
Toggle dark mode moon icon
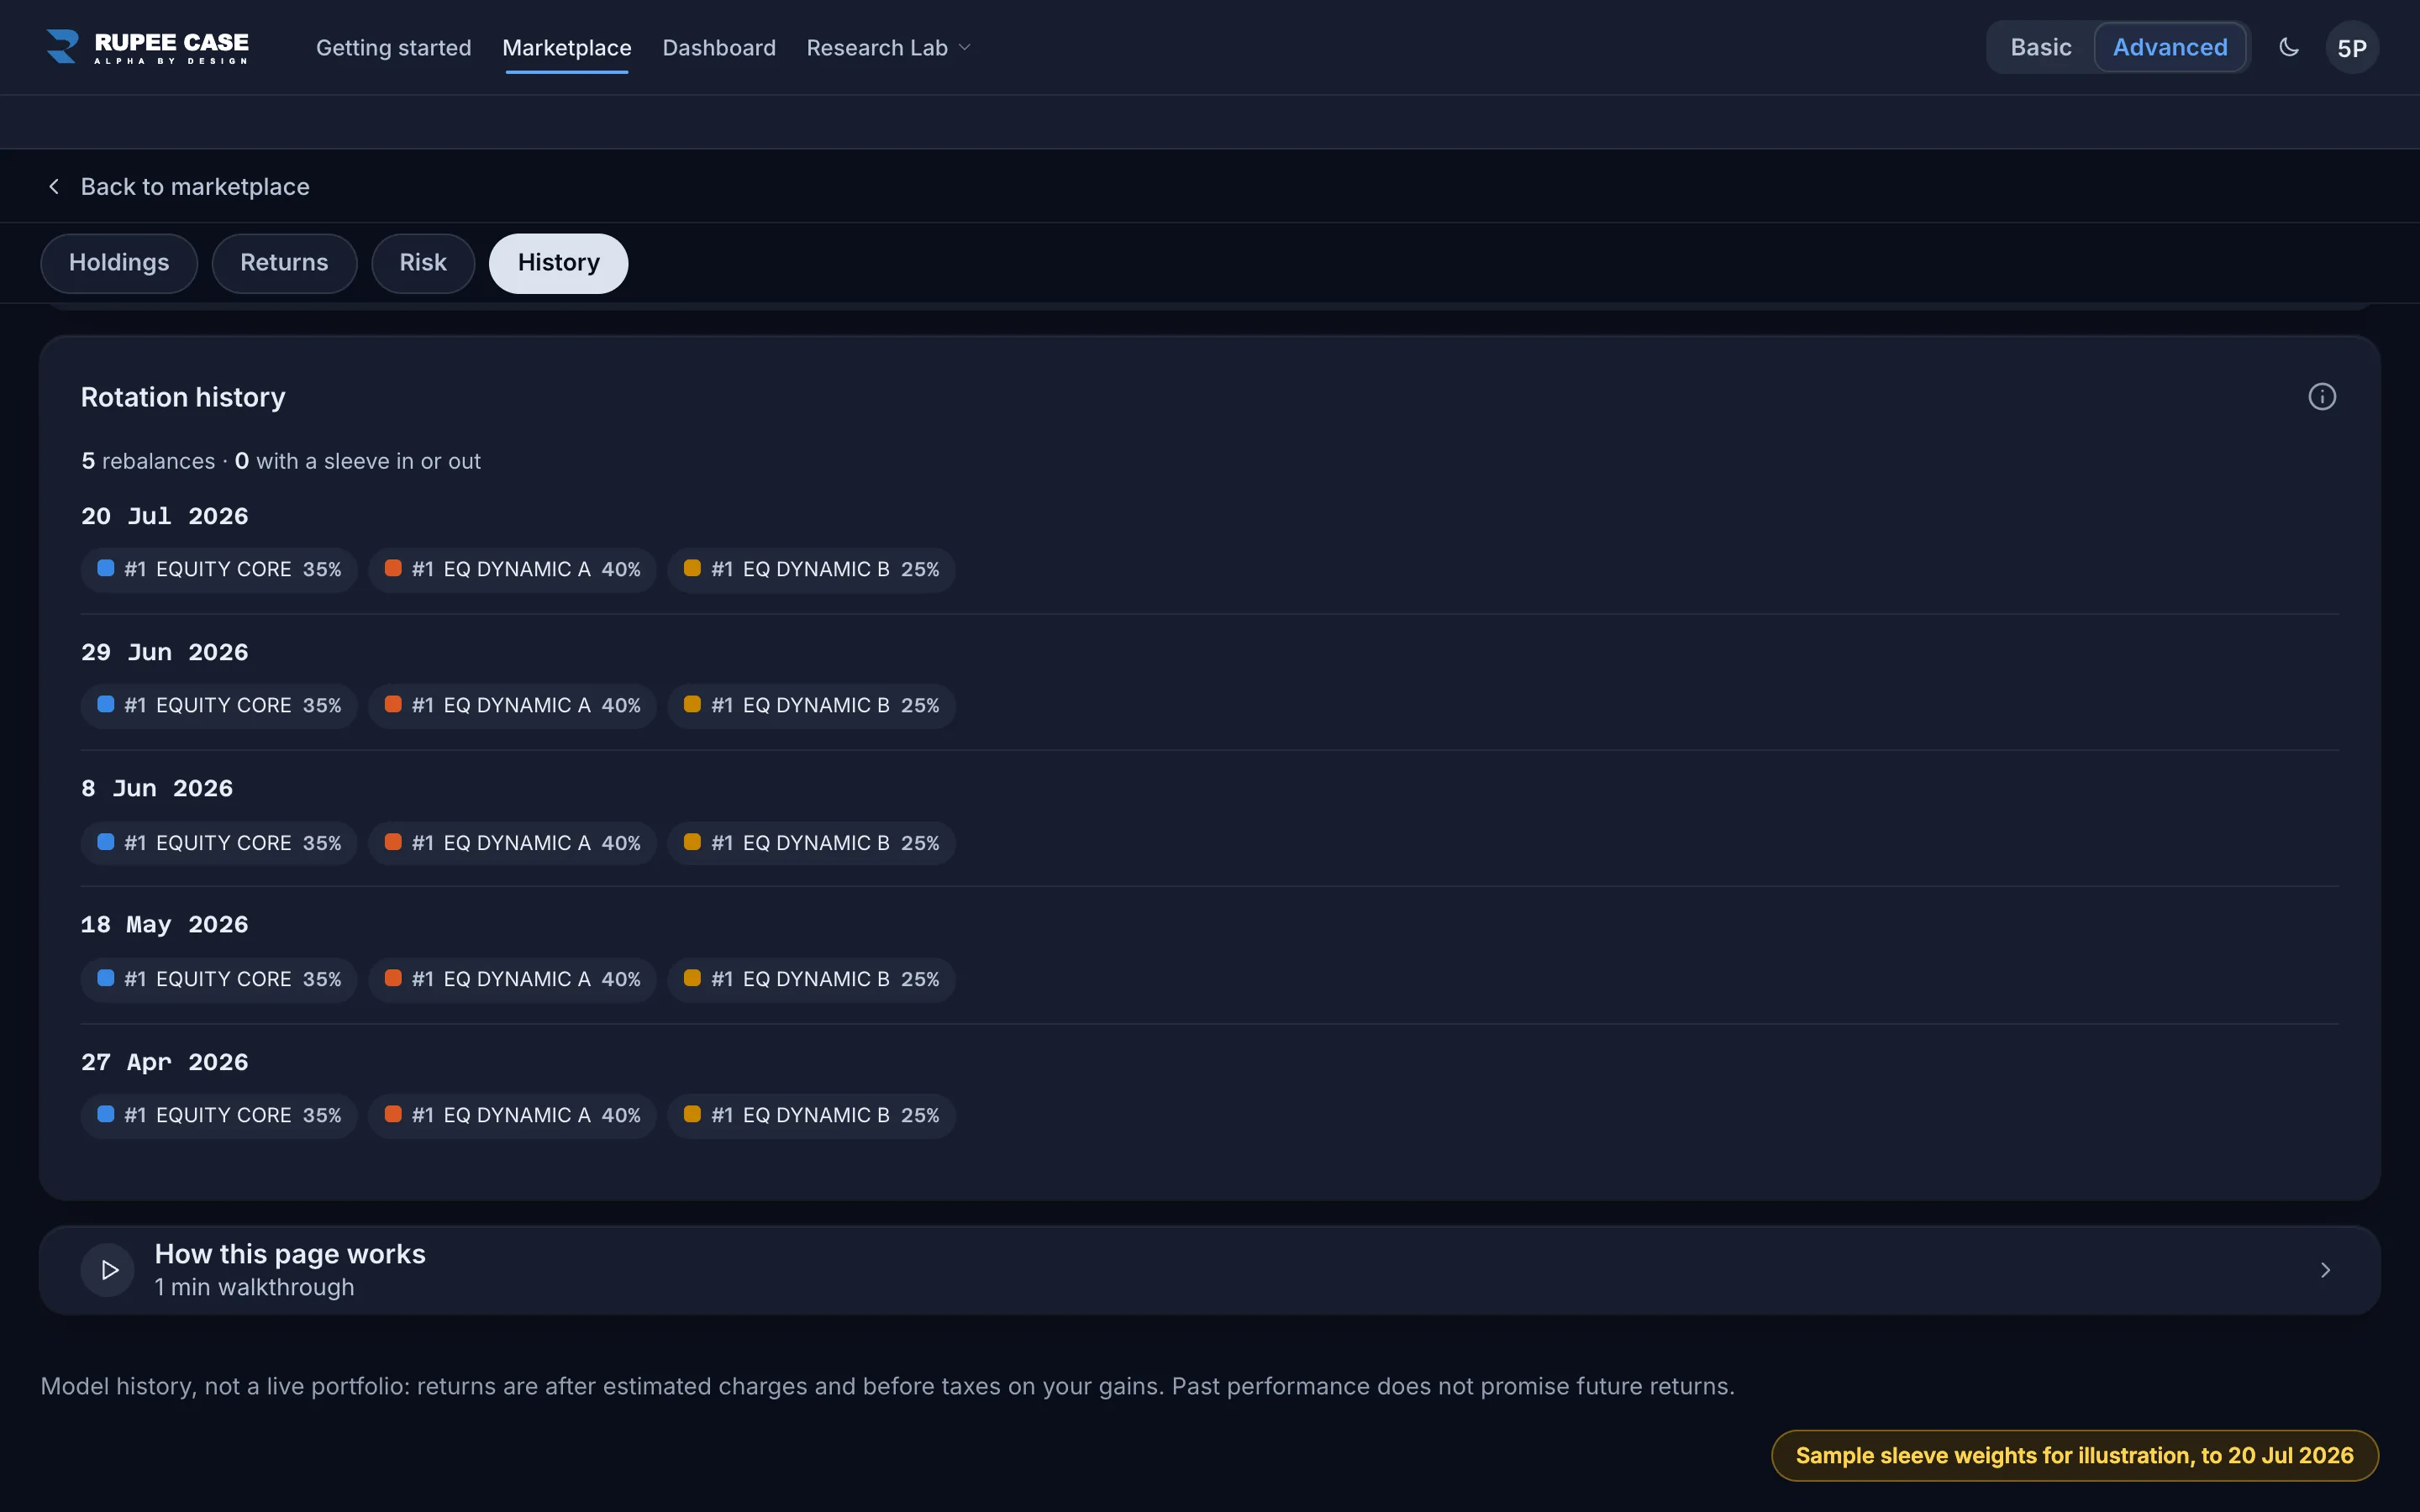tap(2289, 47)
